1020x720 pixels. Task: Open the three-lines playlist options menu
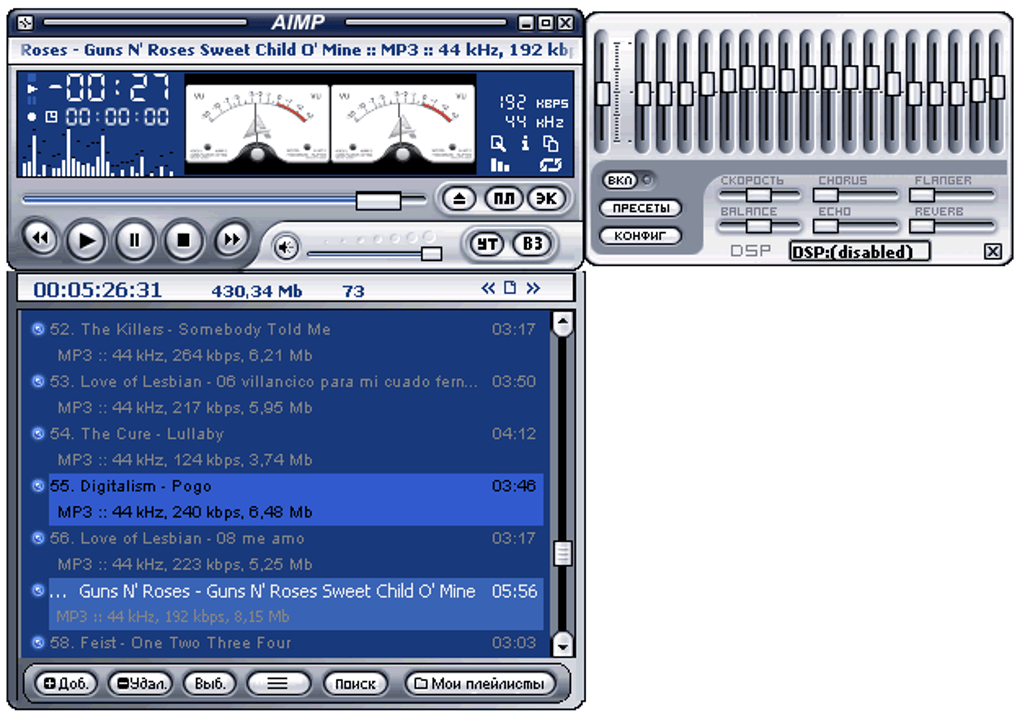pyautogui.click(x=278, y=684)
